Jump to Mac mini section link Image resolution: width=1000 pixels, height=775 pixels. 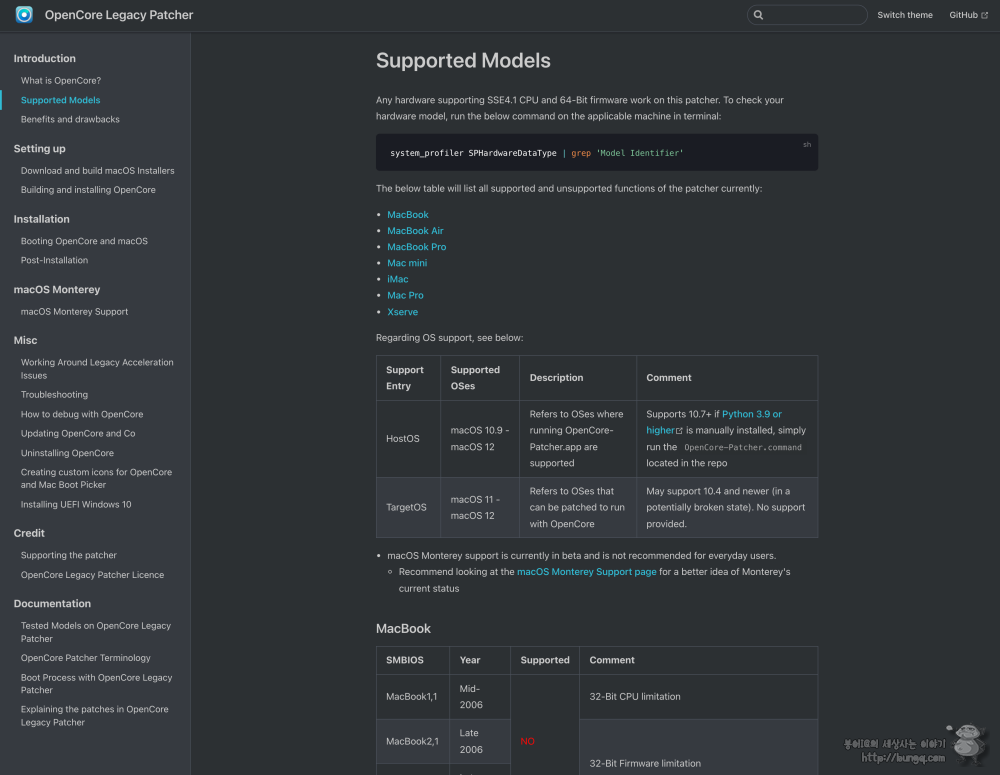click(407, 263)
